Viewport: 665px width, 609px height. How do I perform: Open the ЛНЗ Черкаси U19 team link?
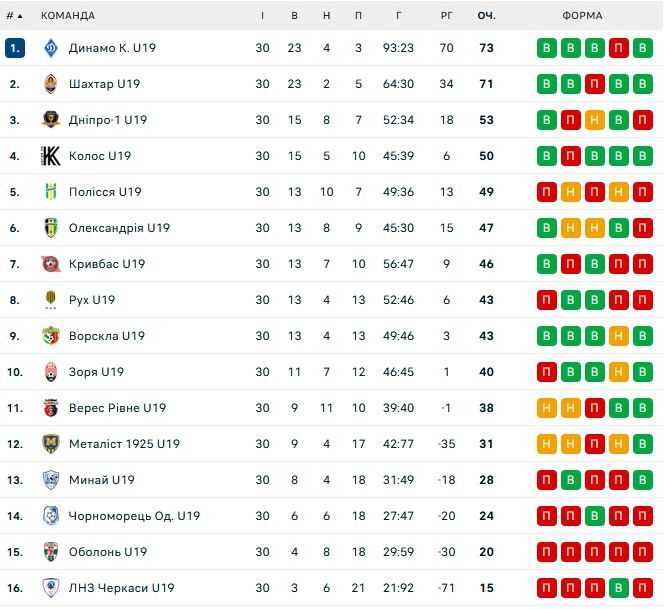coord(121,588)
